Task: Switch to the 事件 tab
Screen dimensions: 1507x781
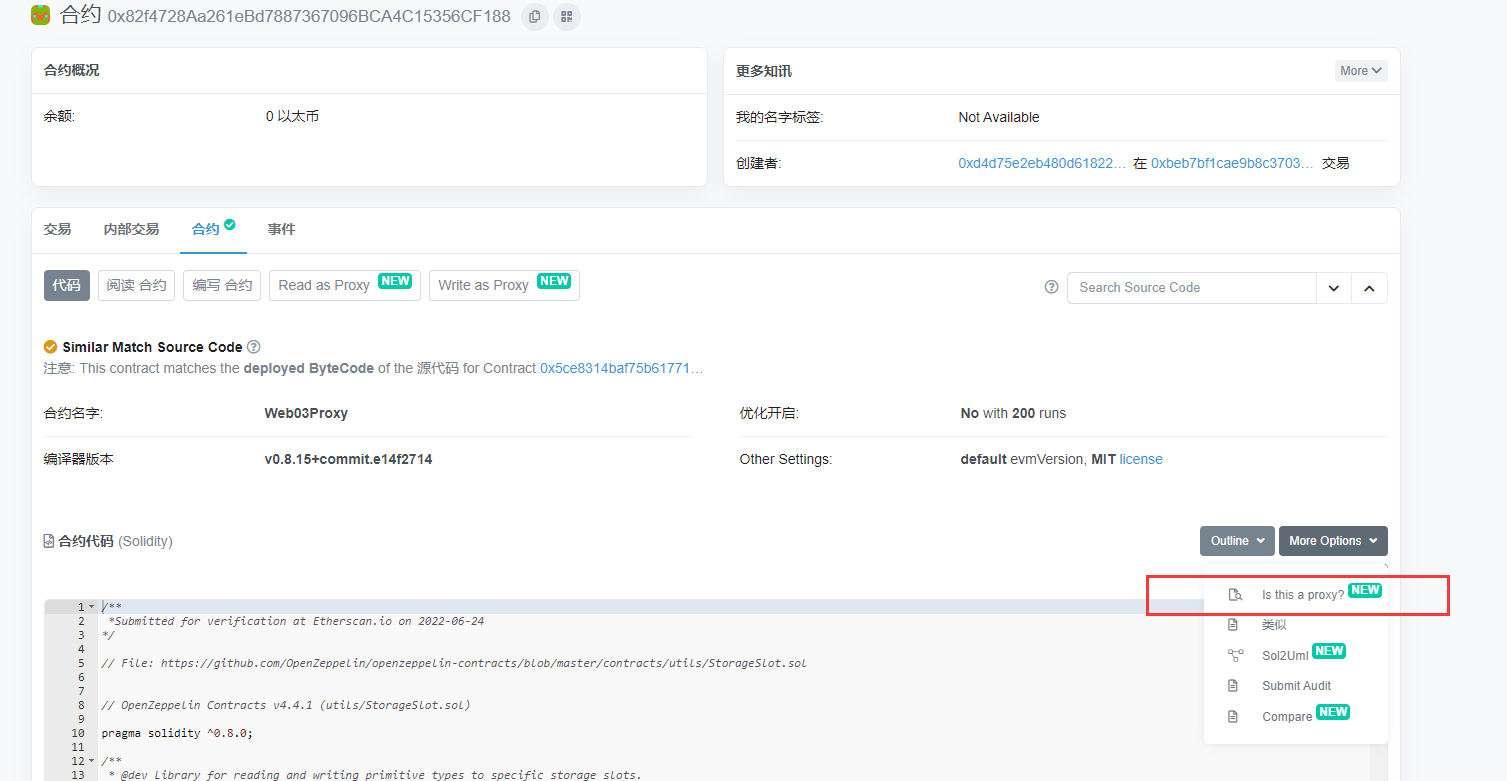Action: pos(281,229)
